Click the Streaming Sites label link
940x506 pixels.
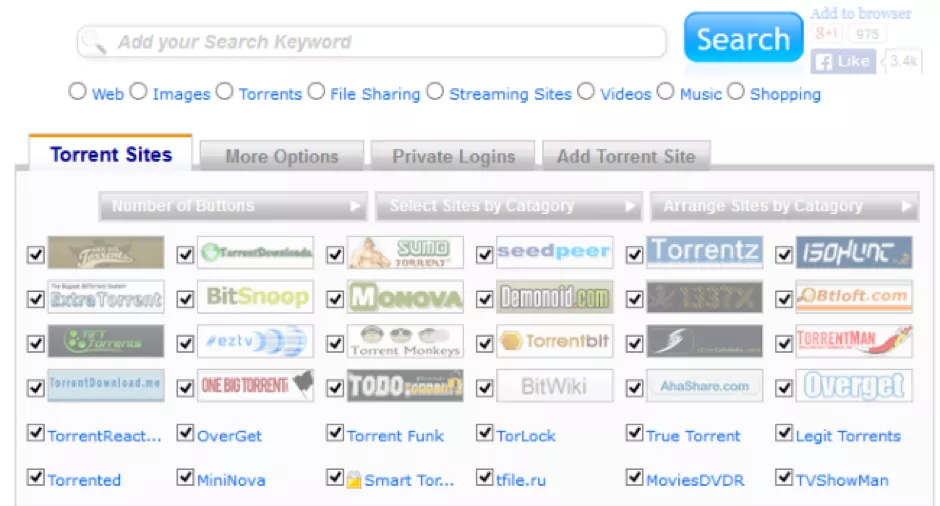pos(510,94)
